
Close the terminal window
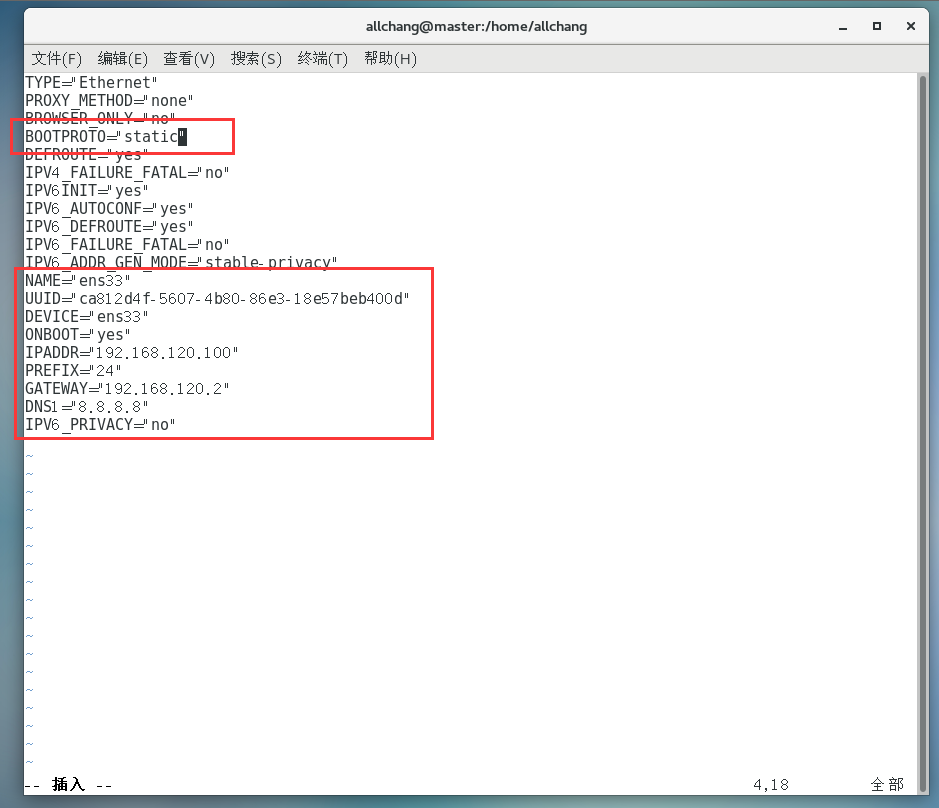pos(911,26)
